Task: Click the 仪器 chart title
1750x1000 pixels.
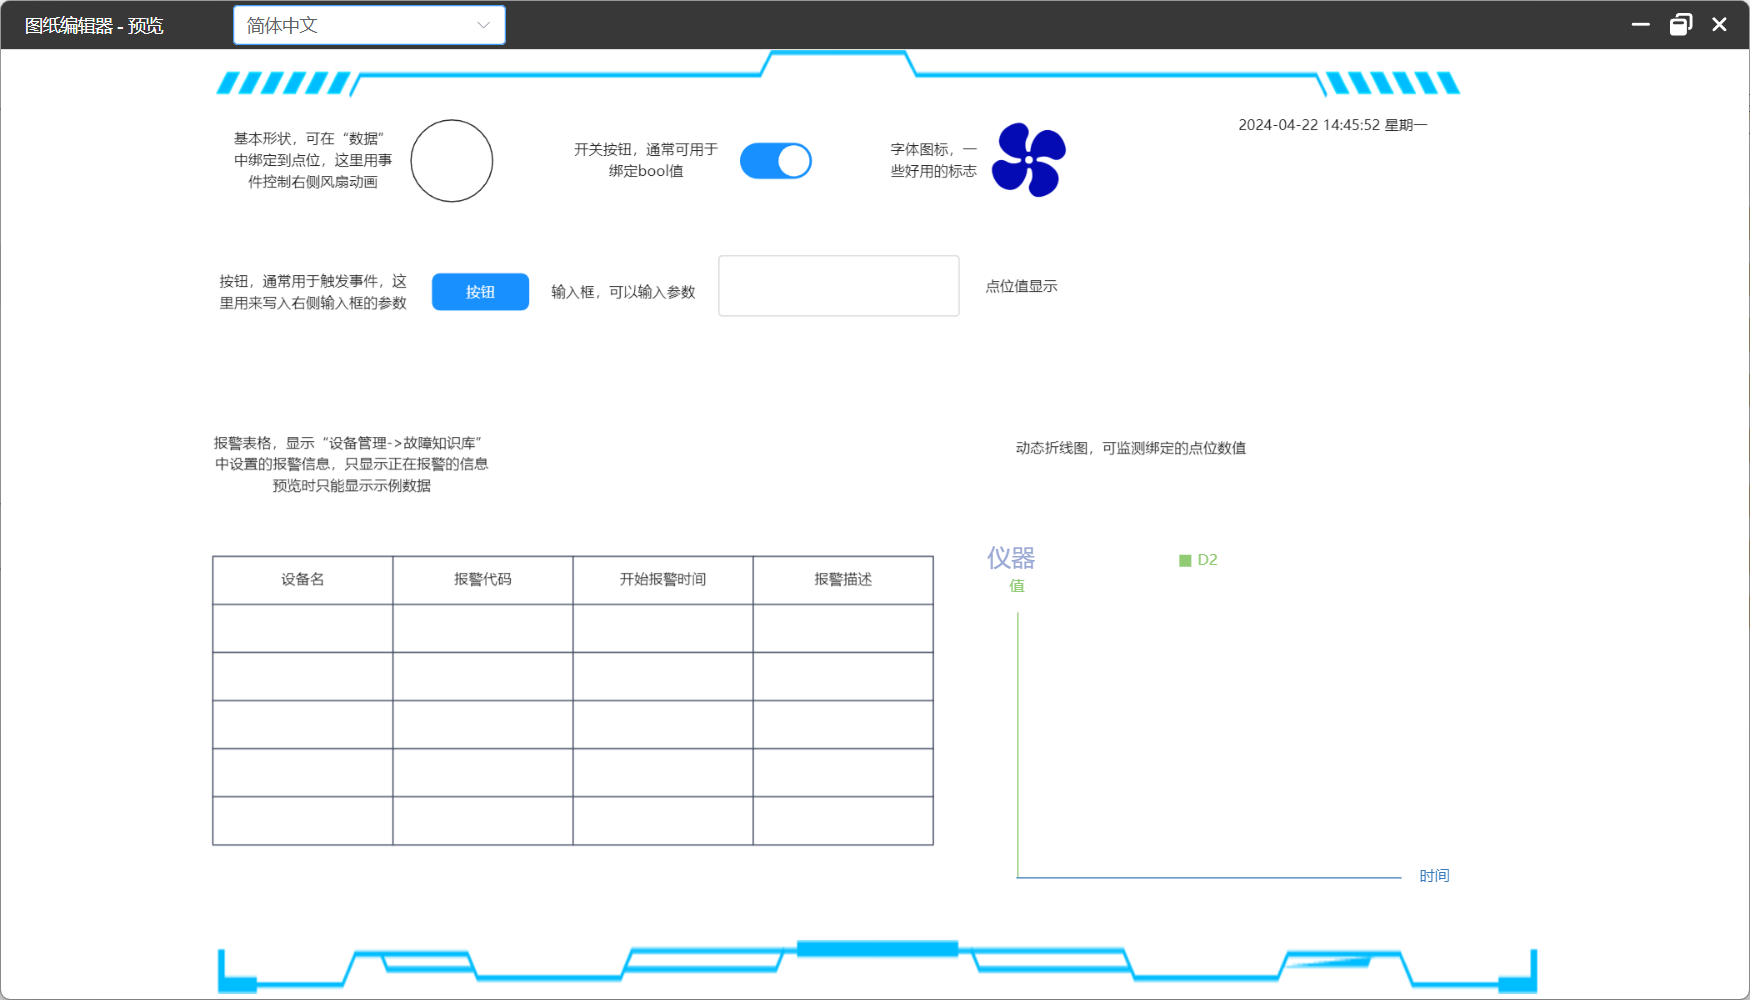Action: (x=1011, y=558)
